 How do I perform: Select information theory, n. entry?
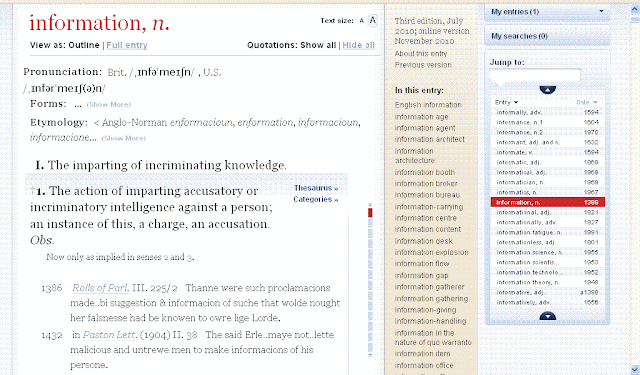(547, 282)
